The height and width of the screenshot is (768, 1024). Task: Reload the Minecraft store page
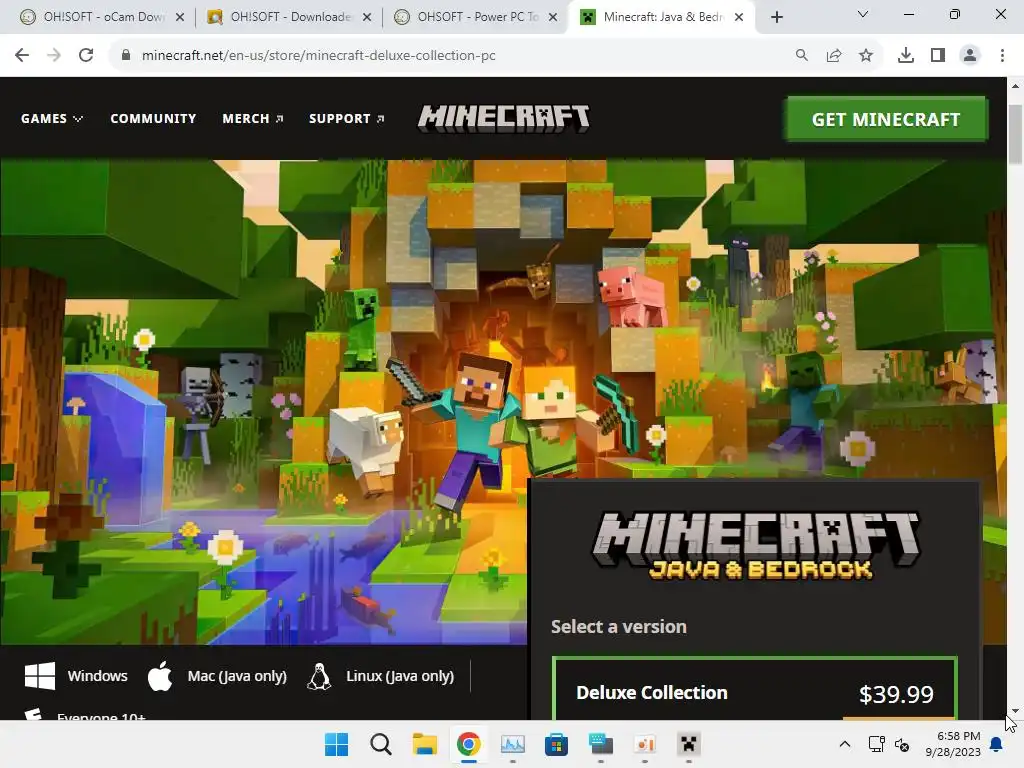tap(86, 56)
